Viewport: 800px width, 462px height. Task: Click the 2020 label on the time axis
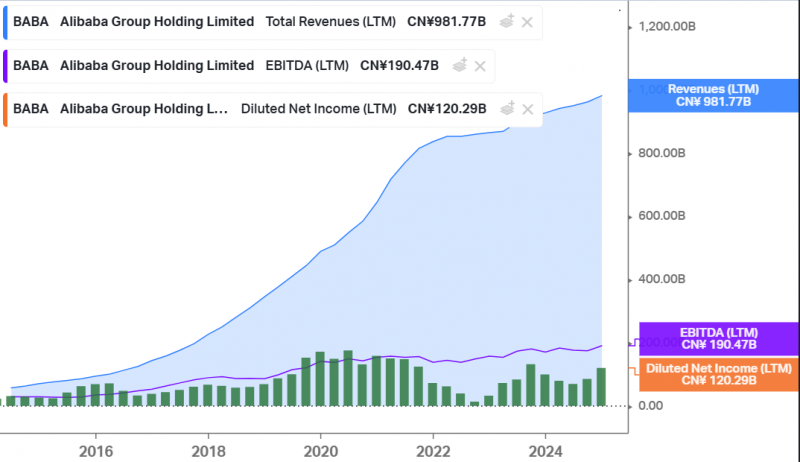[321, 451]
